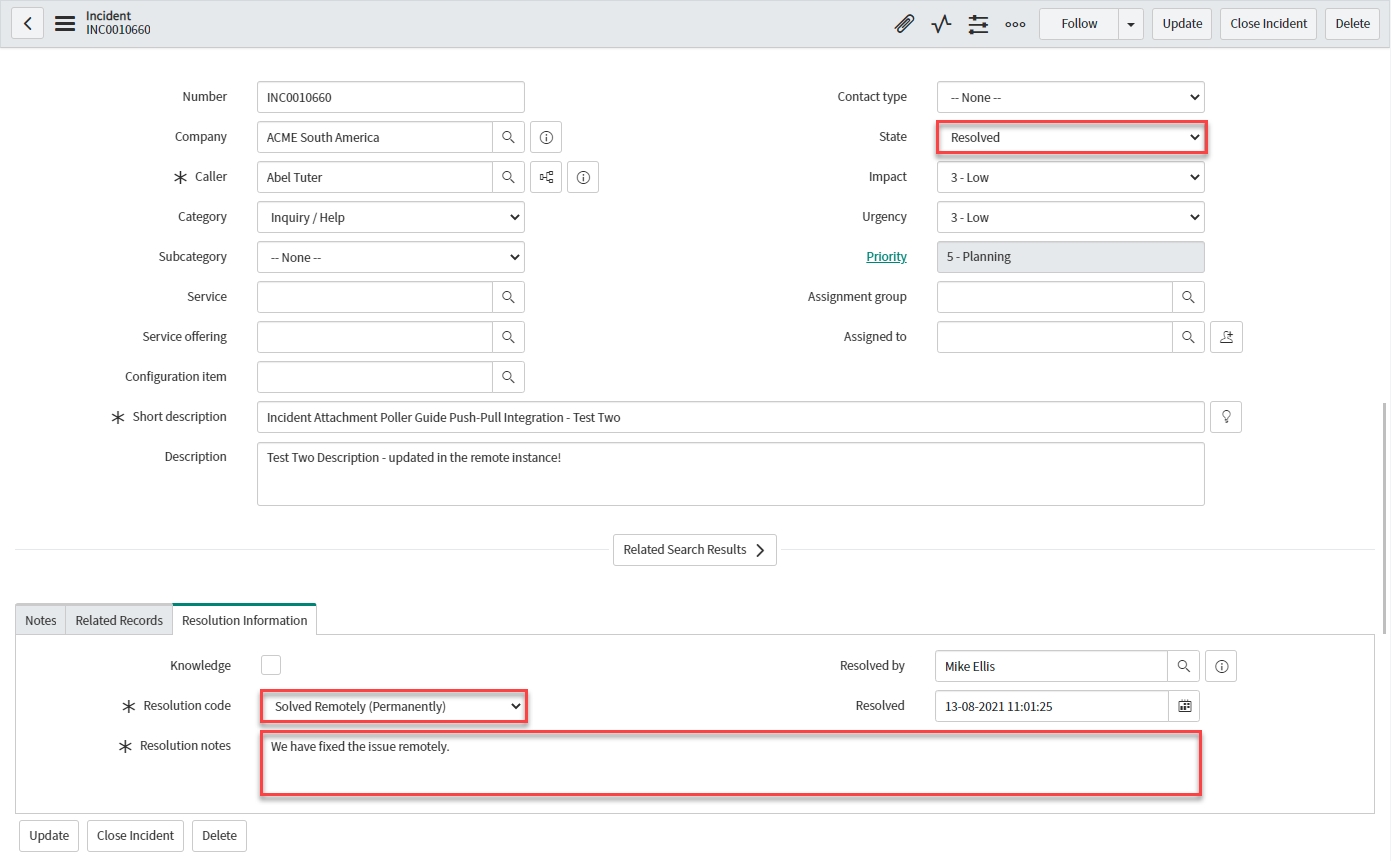Open the Category dropdown
The height and width of the screenshot is (861, 1391).
390,217
